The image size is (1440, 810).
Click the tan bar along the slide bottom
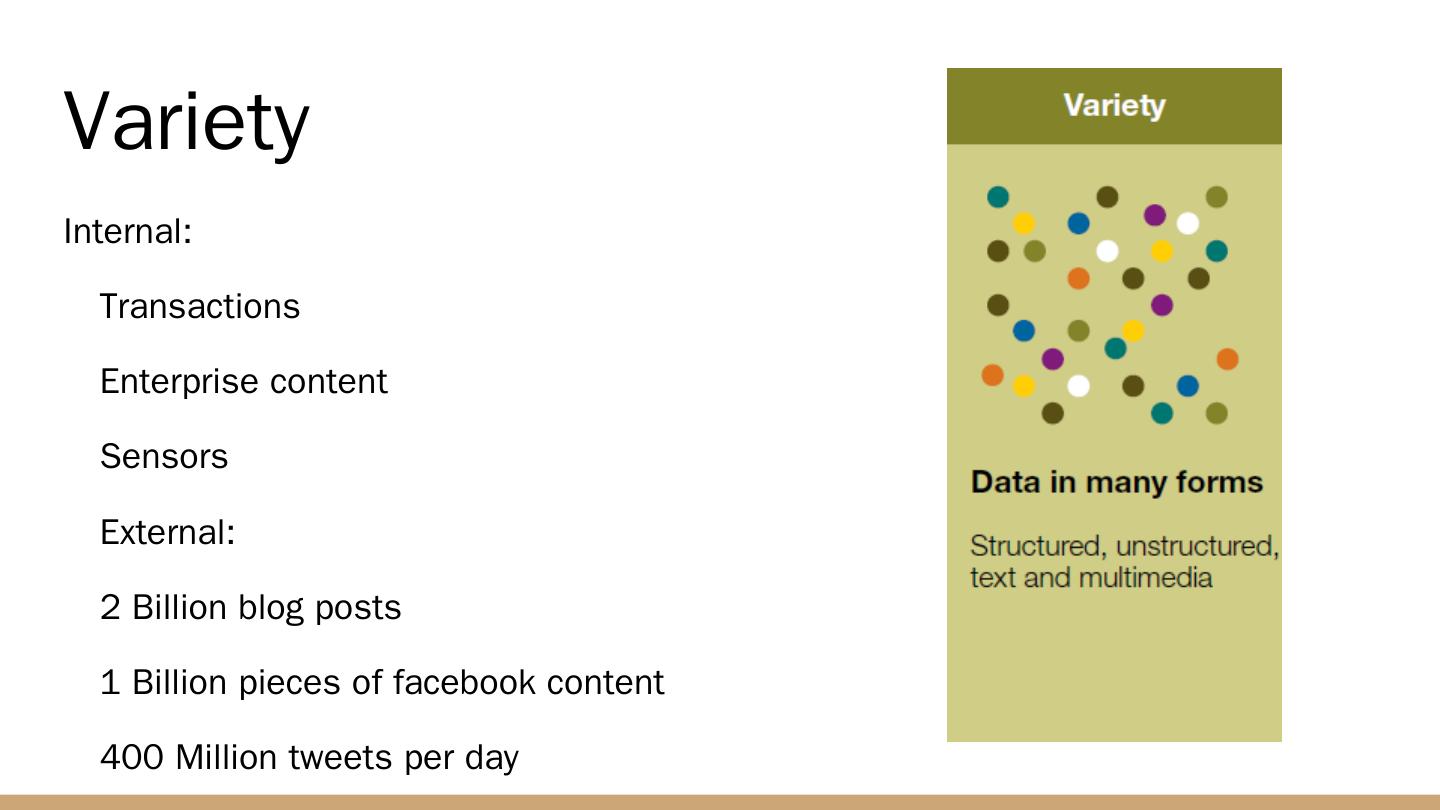[x=720, y=802]
